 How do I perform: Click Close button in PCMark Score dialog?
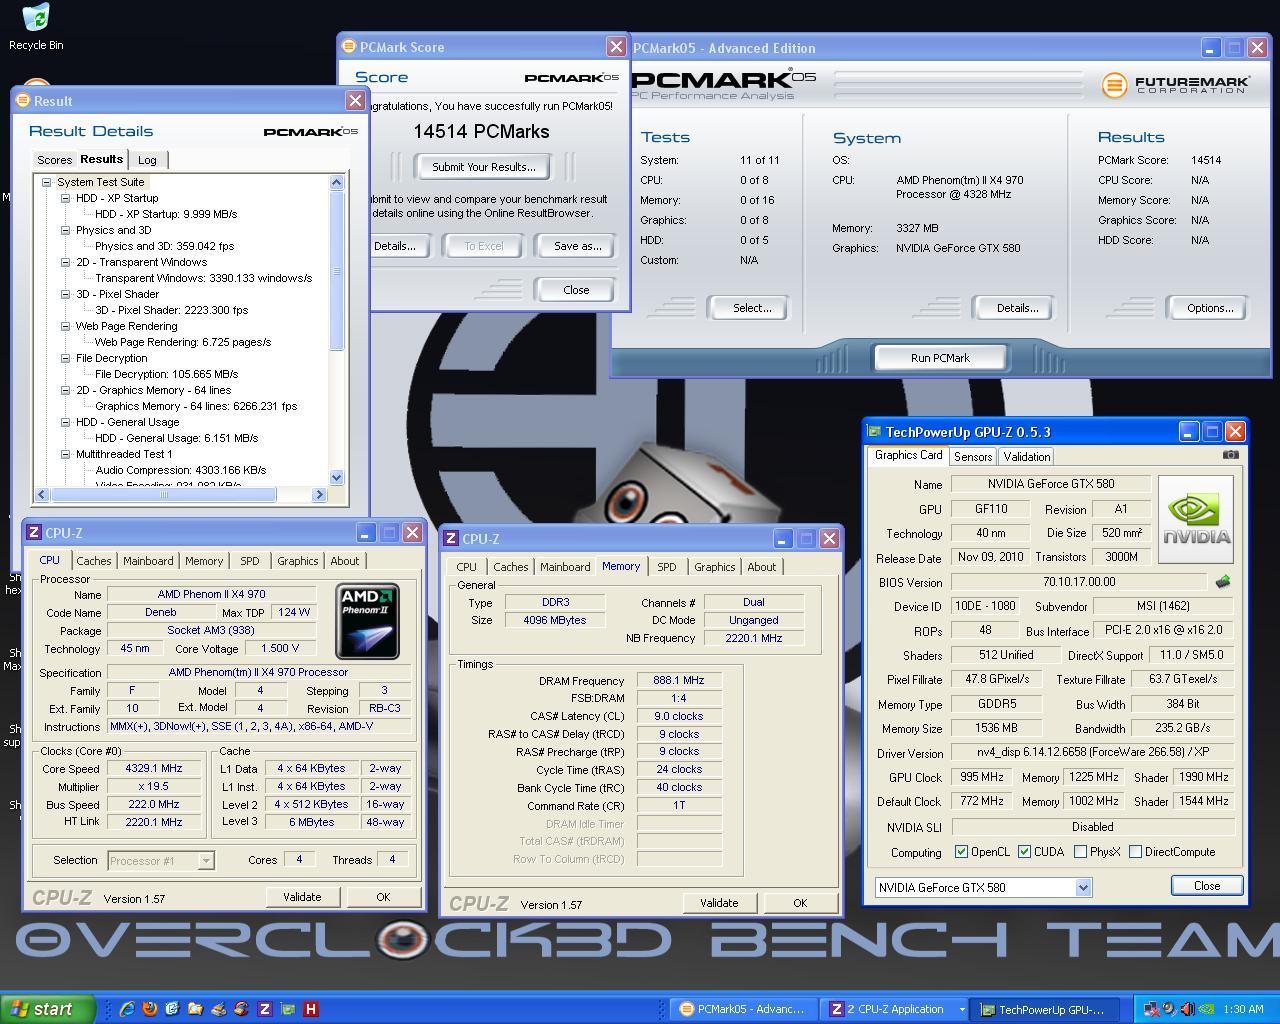pyautogui.click(x=576, y=290)
